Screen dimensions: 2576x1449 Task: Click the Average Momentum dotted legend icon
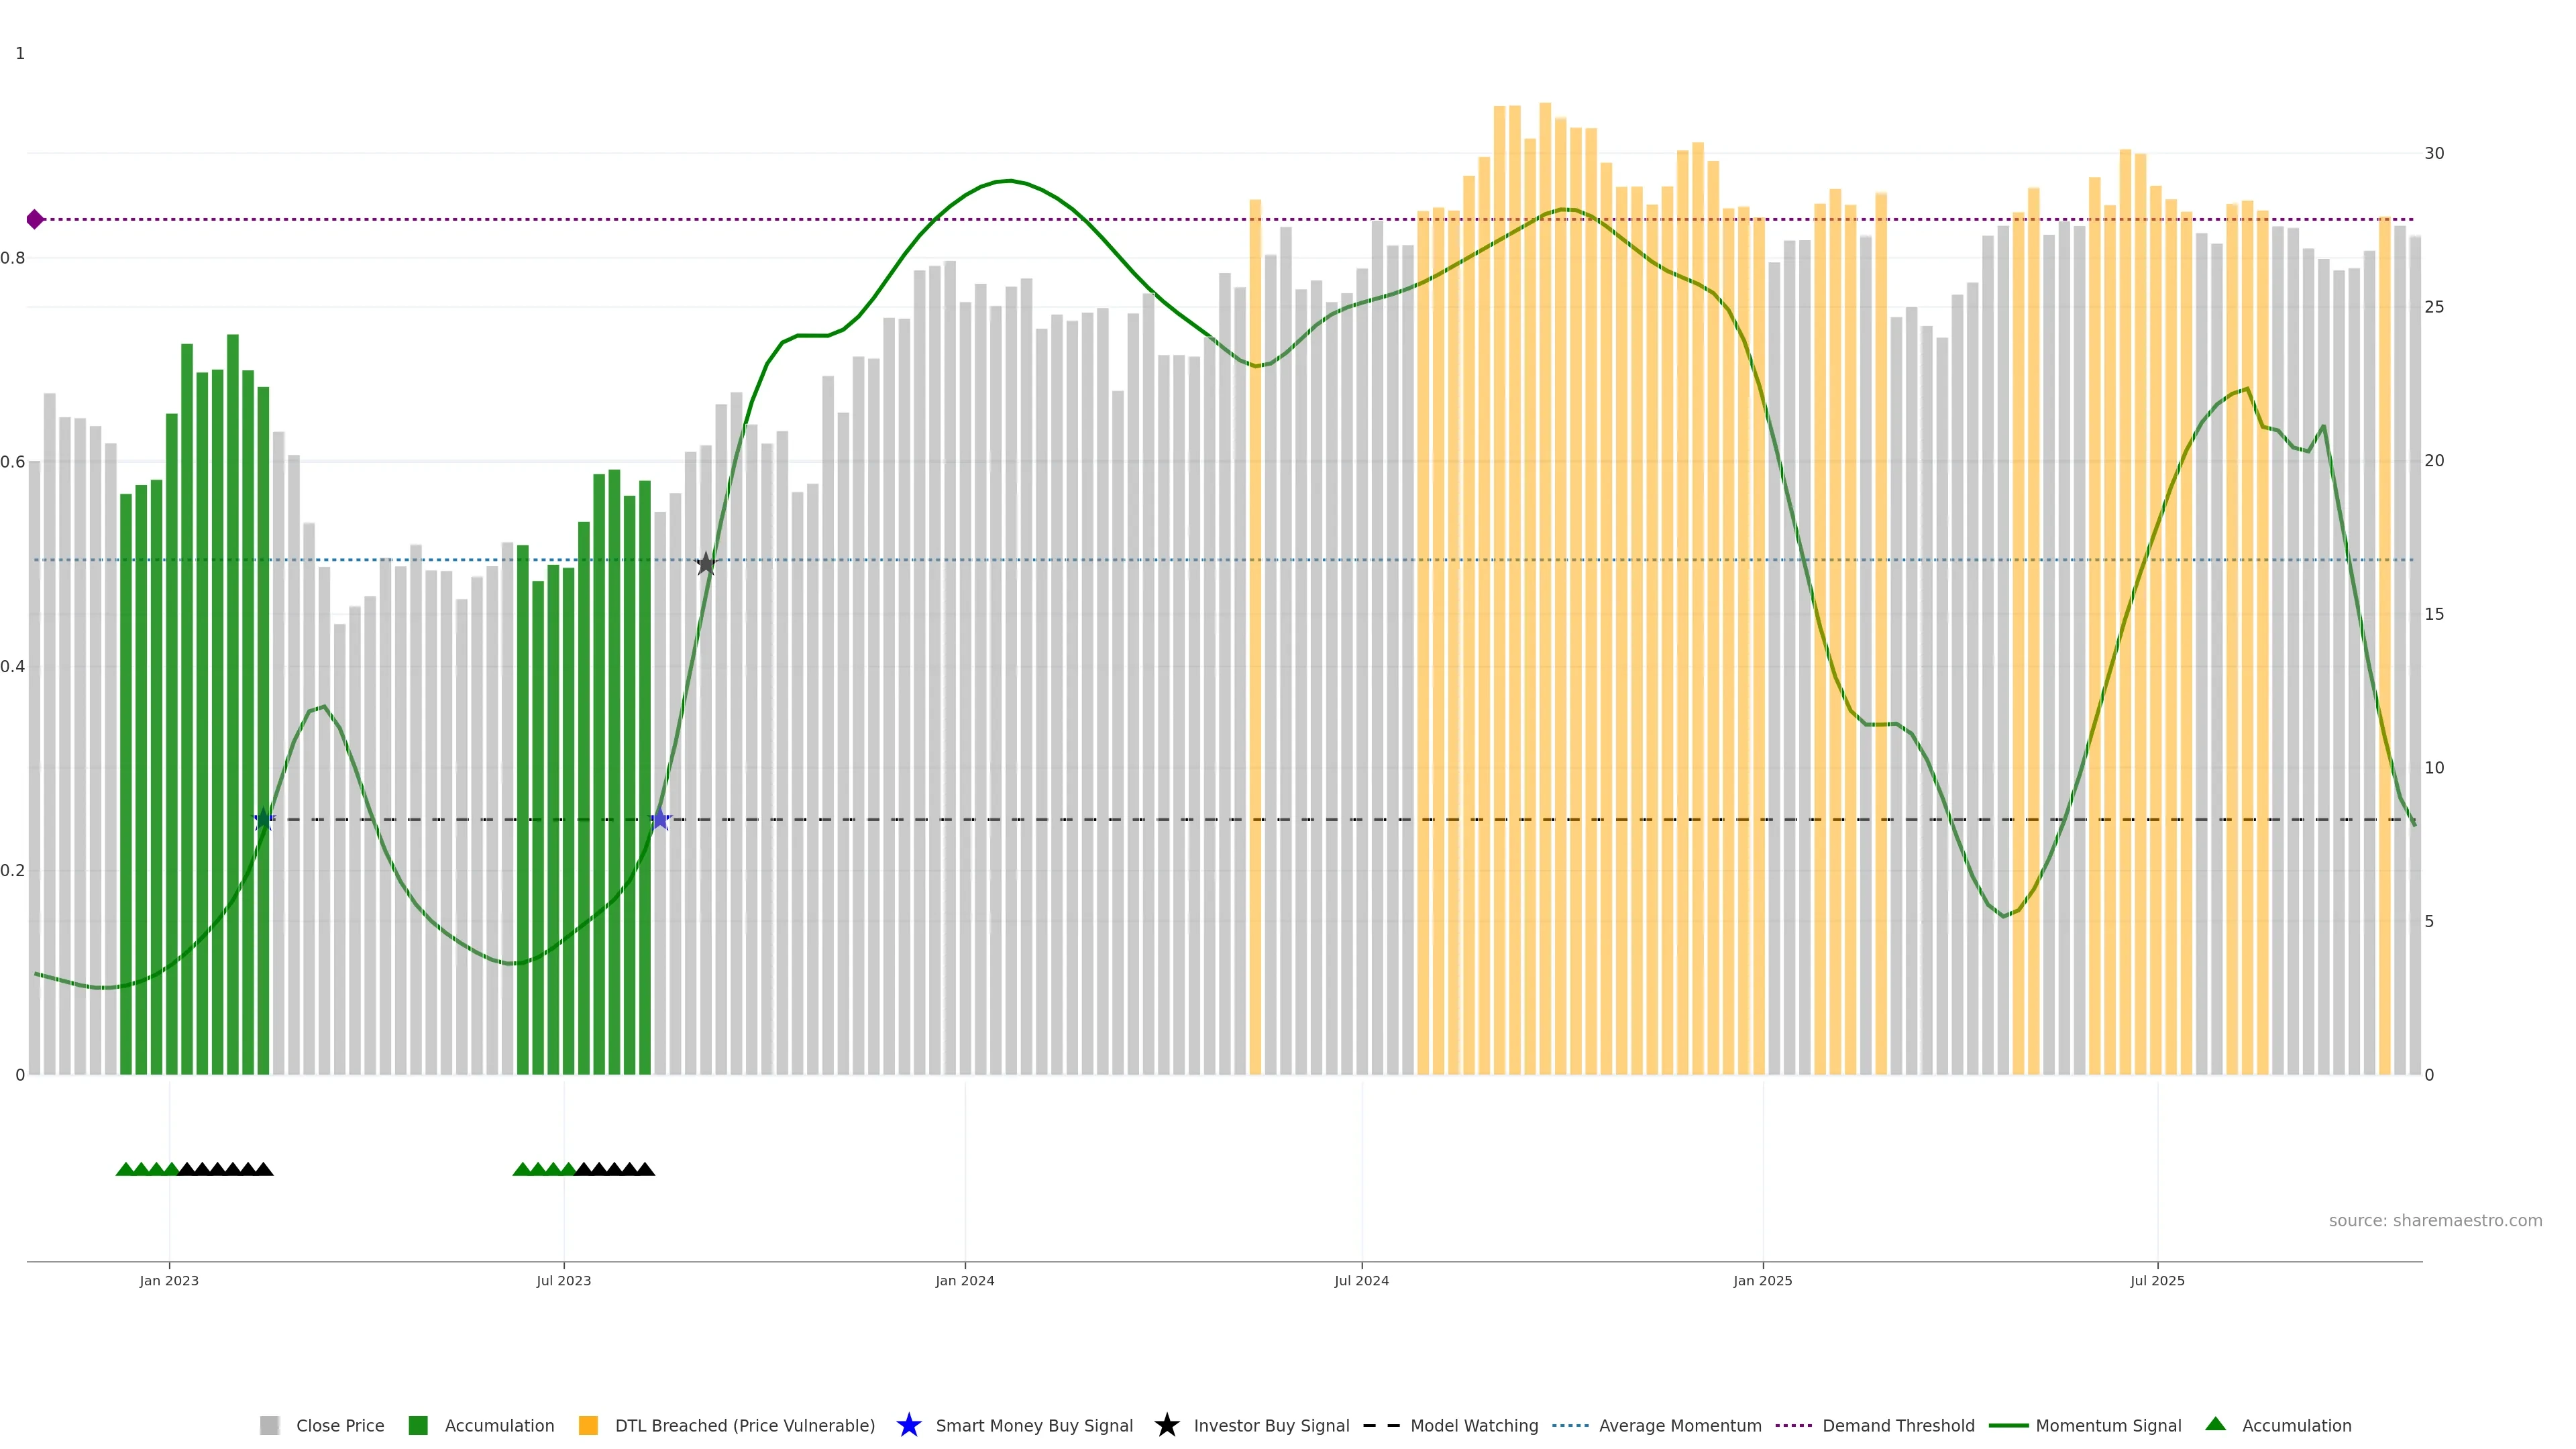coord(1570,1425)
